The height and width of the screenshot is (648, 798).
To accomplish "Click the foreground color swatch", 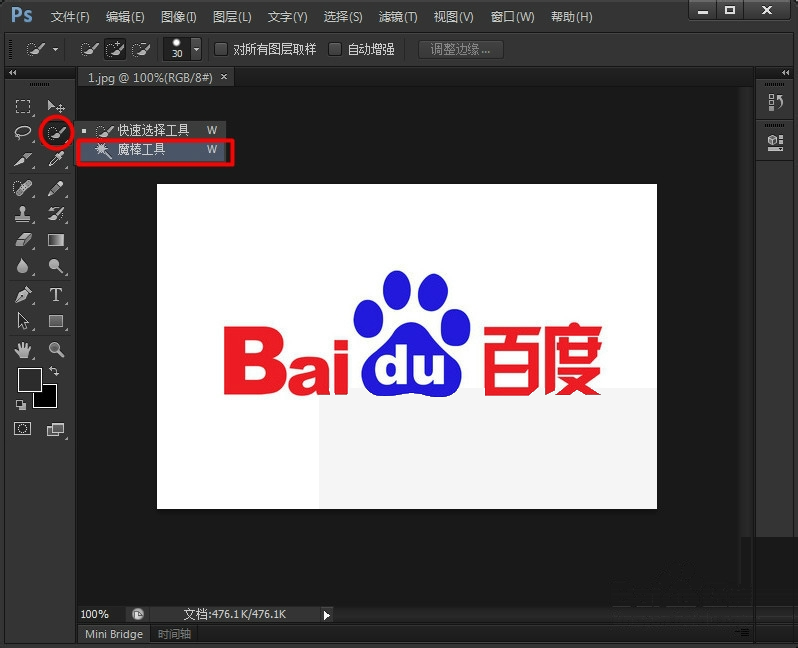I will point(29,379).
